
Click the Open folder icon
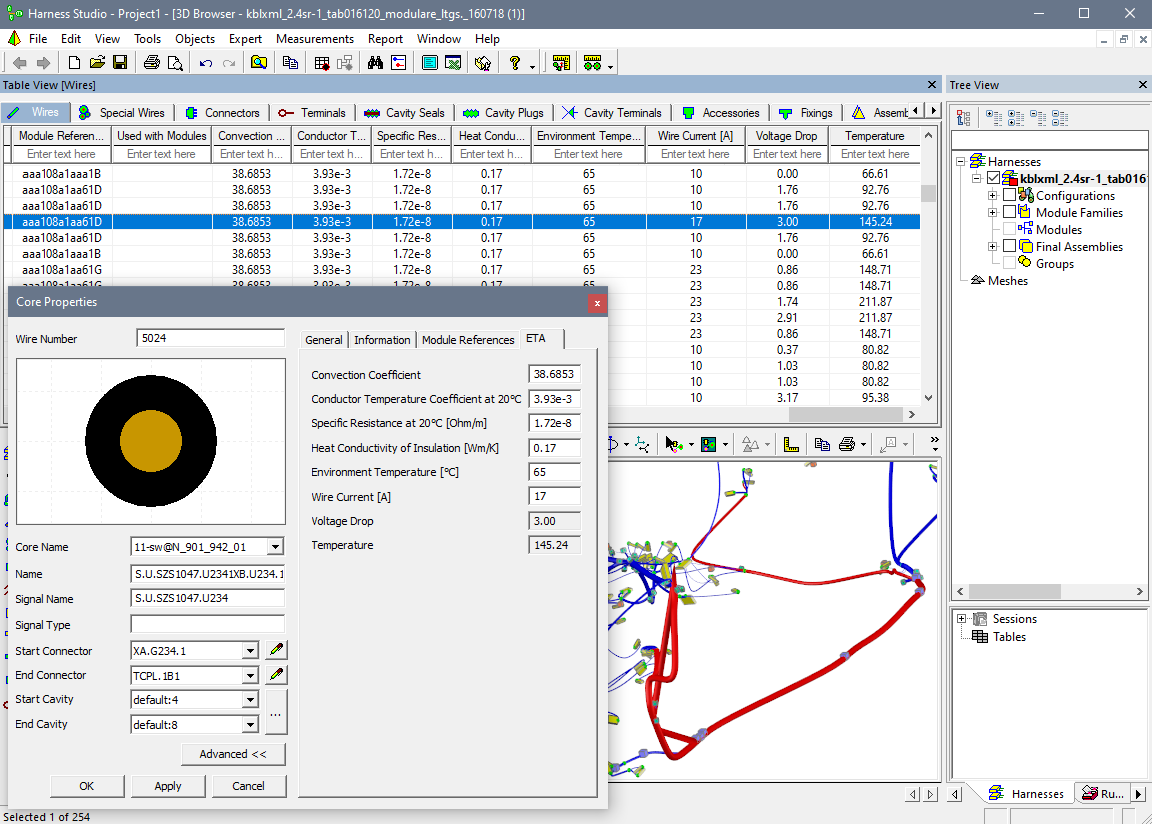click(x=97, y=63)
